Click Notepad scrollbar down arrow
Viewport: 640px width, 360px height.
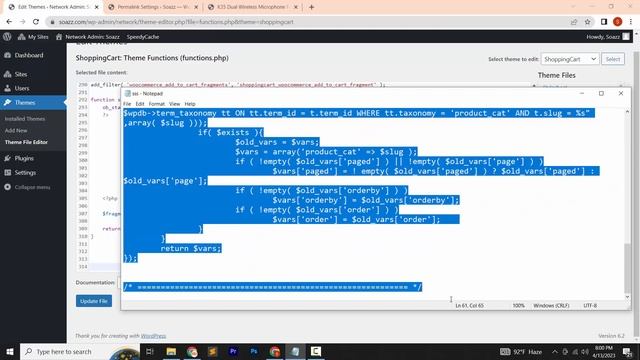point(627,297)
